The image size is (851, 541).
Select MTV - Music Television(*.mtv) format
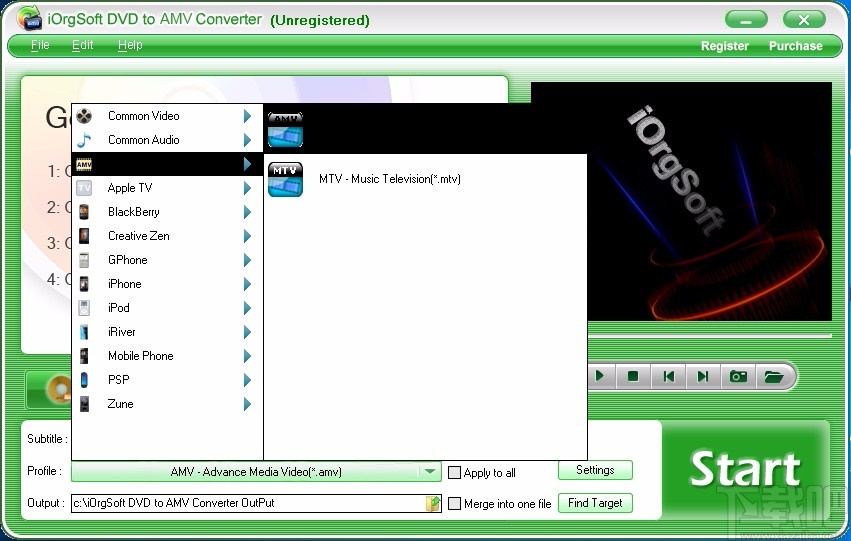pyautogui.click(x=390, y=179)
